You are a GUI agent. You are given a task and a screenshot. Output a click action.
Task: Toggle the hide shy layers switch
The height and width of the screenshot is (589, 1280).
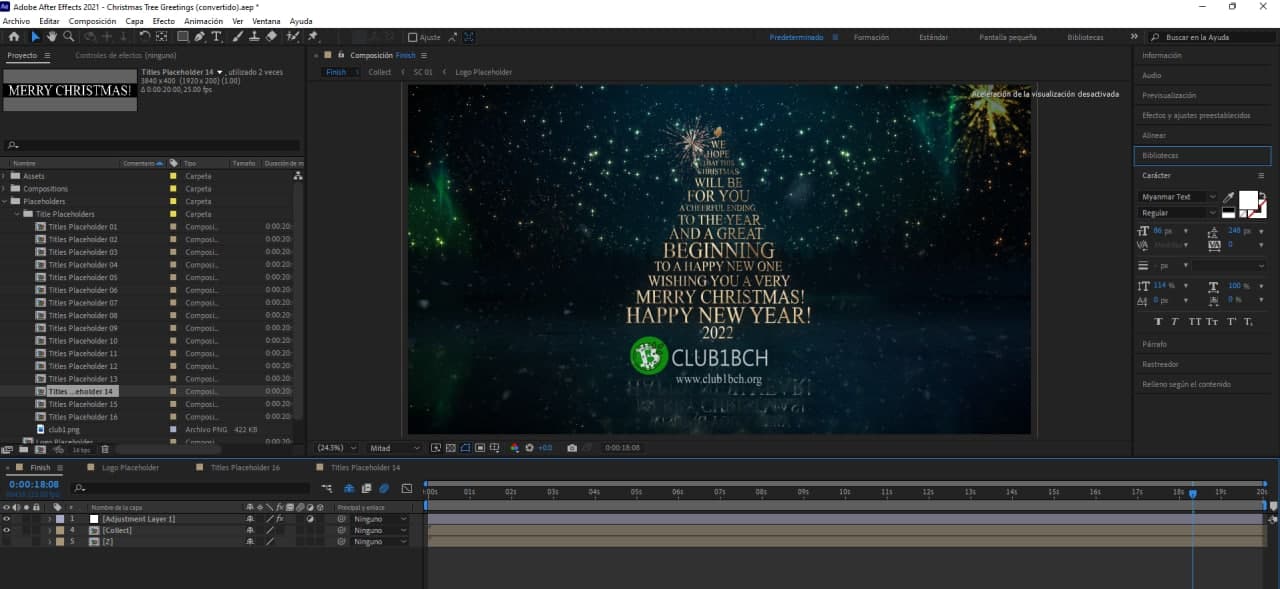[x=349, y=488]
